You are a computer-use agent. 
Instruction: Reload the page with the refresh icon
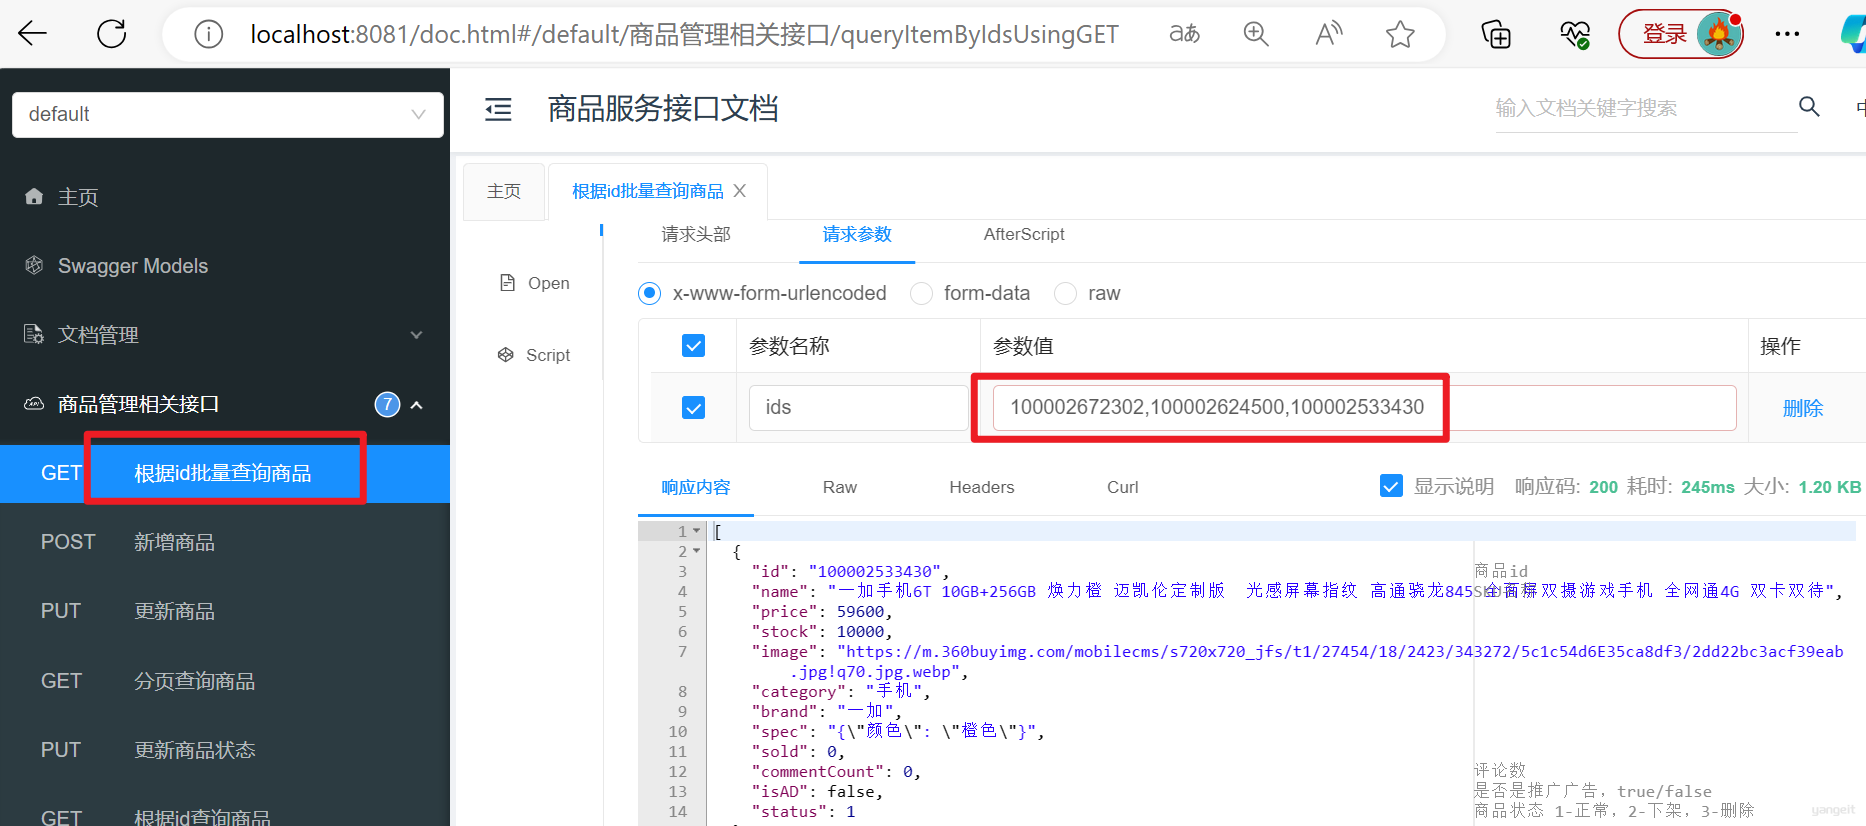[111, 34]
